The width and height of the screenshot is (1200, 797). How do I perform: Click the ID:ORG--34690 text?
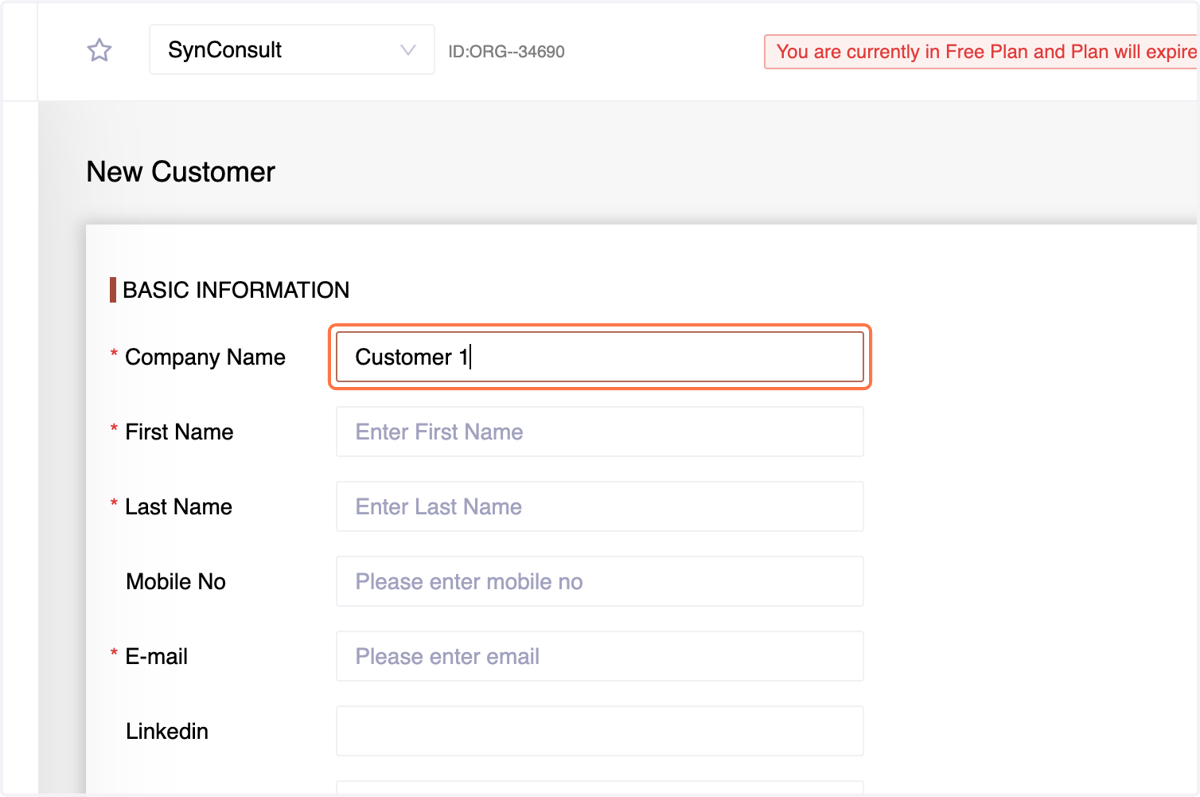pyautogui.click(x=506, y=51)
